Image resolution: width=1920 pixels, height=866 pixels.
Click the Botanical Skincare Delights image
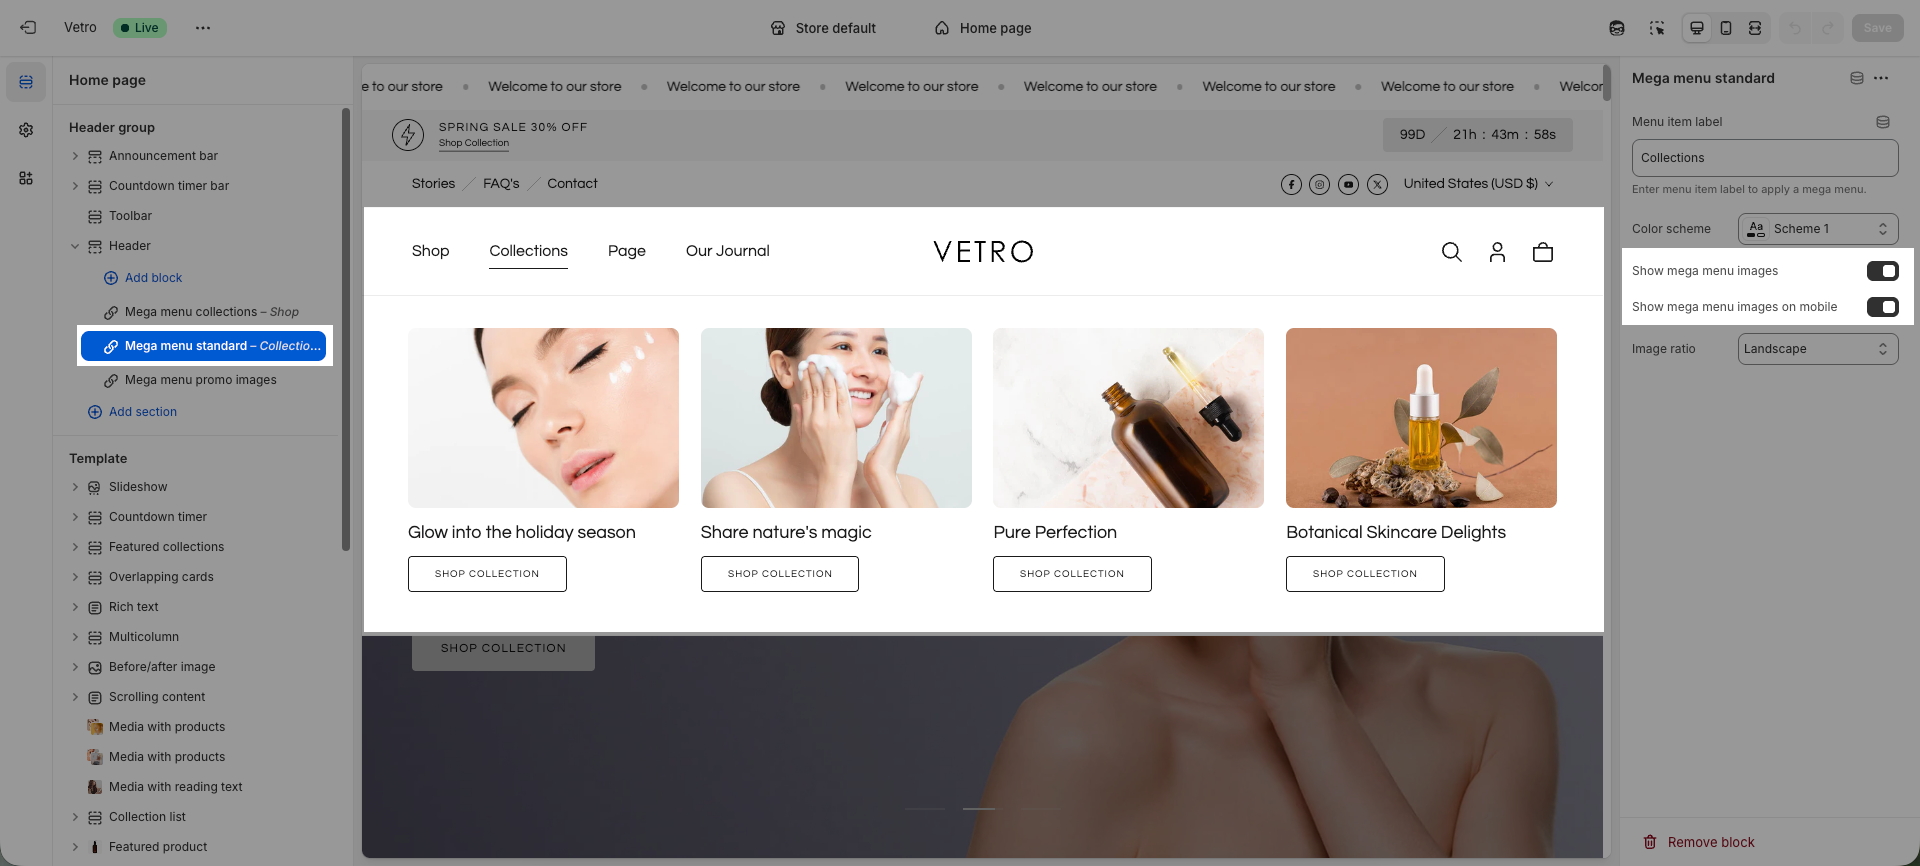coord(1420,418)
